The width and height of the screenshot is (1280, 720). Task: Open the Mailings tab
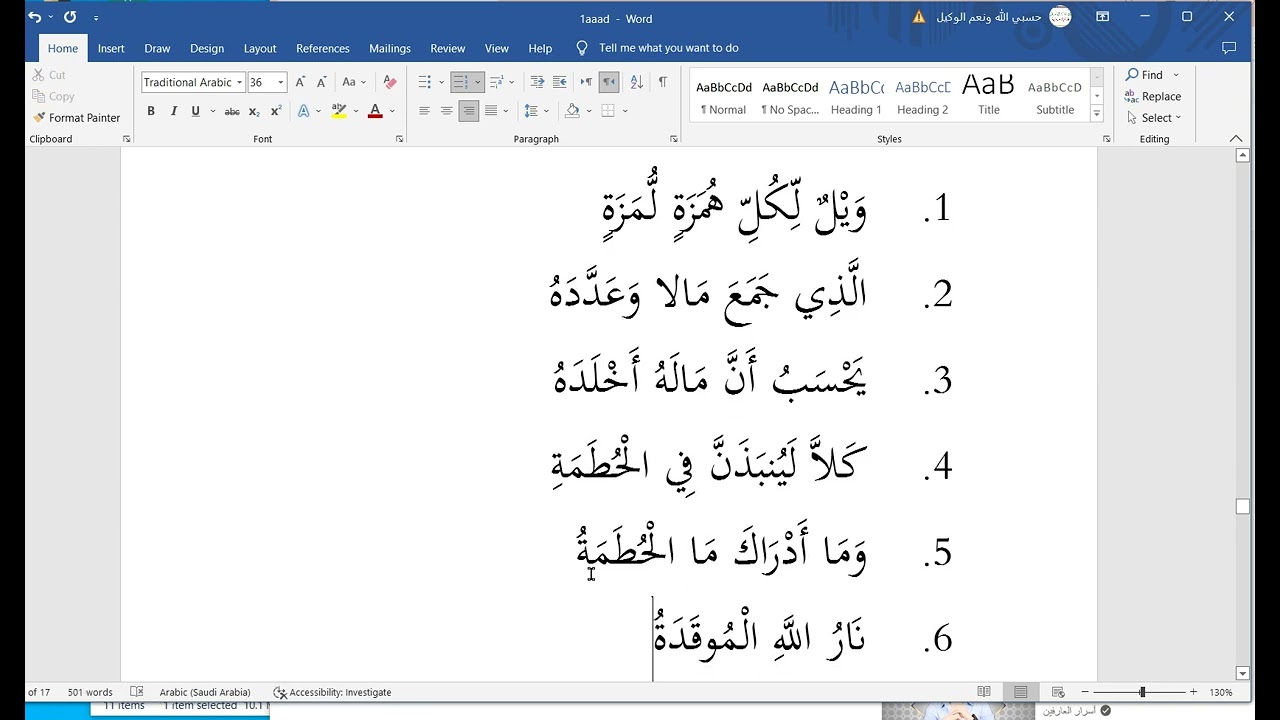[390, 48]
